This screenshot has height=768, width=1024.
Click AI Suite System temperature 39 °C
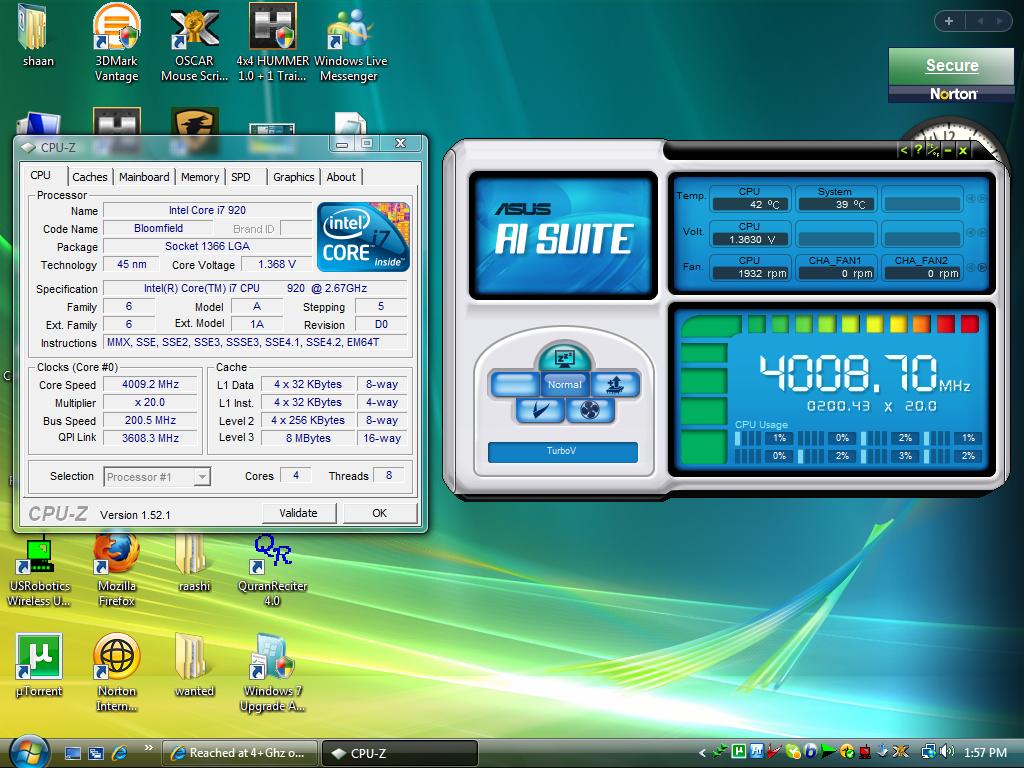pos(836,204)
